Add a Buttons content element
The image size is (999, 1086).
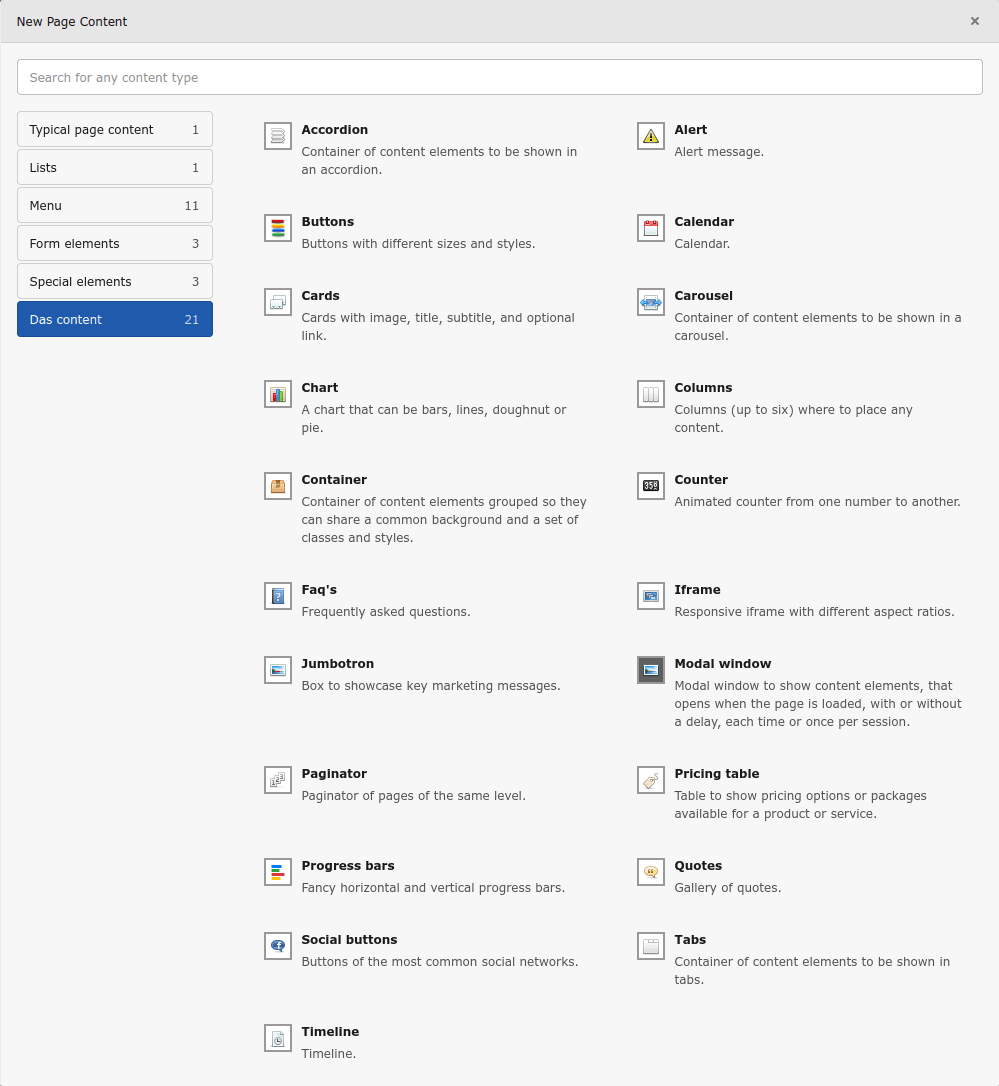click(x=277, y=228)
